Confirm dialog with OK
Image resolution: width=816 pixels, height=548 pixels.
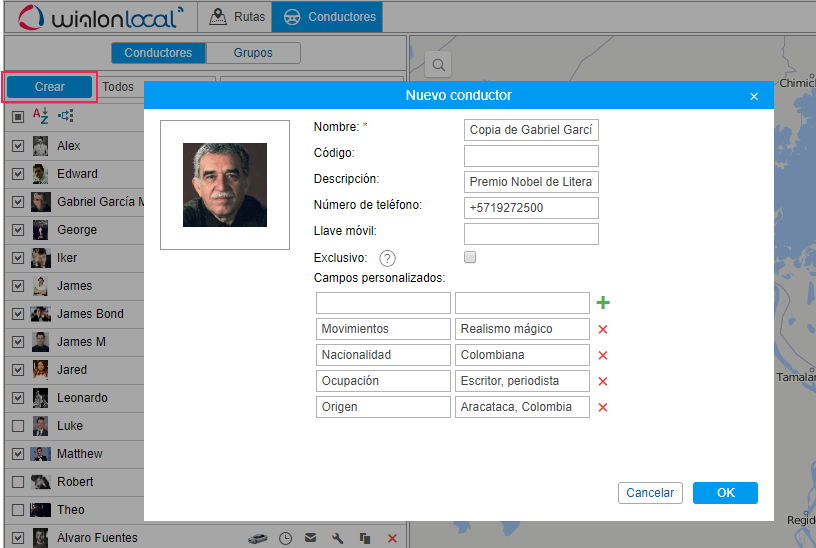click(725, 493)
